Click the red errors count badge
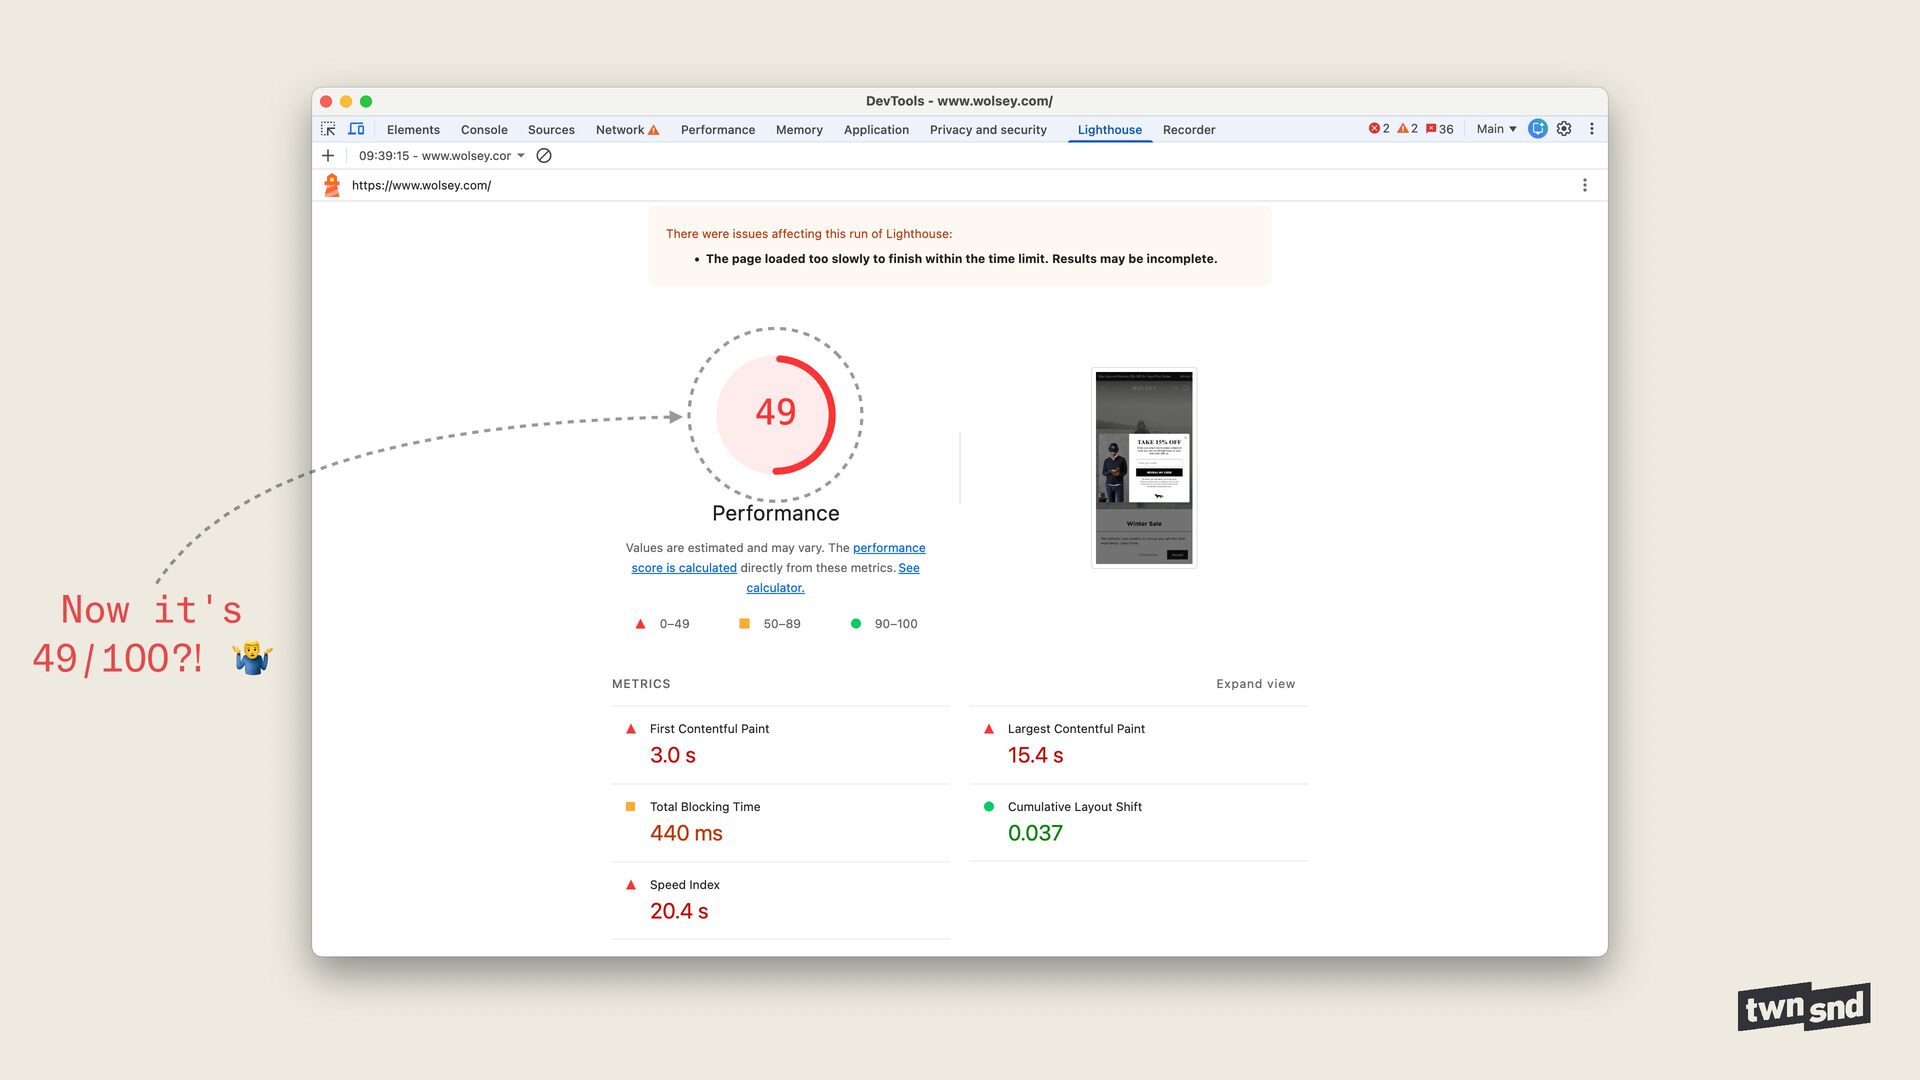The width and height of the screenshot is (1920, 1080). click(1379, 129)
